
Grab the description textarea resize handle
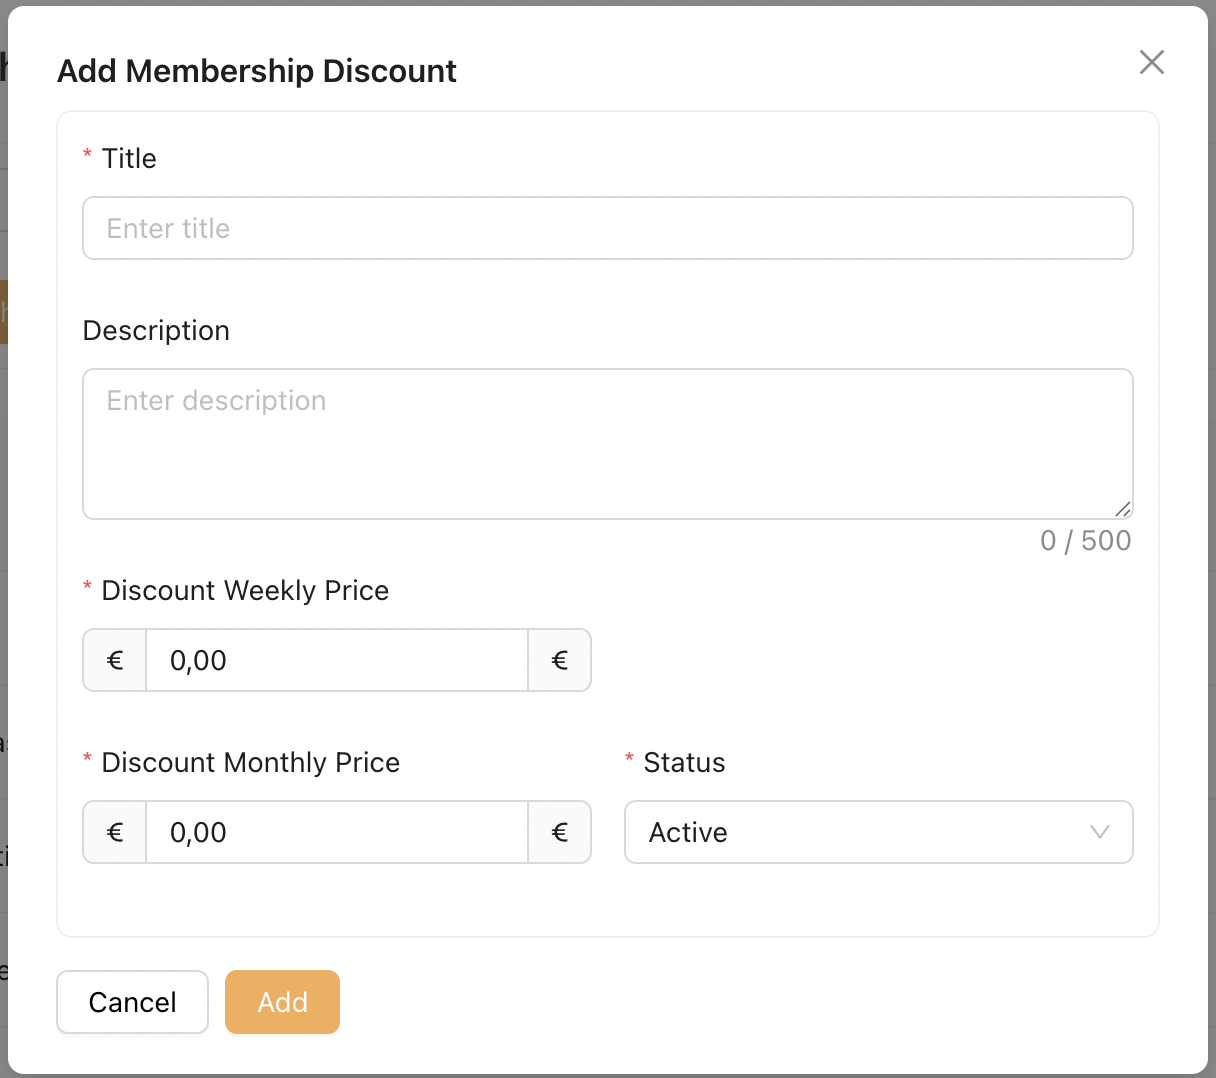1123,509
